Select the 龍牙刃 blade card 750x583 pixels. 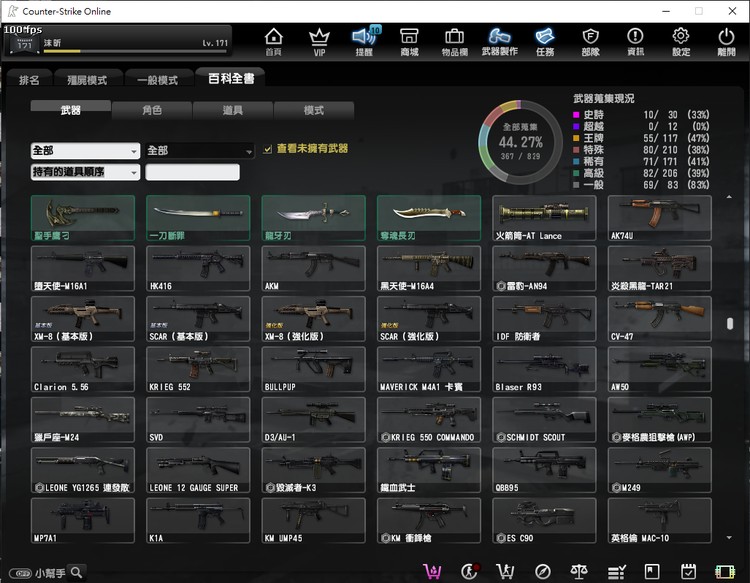pos(313,218)
